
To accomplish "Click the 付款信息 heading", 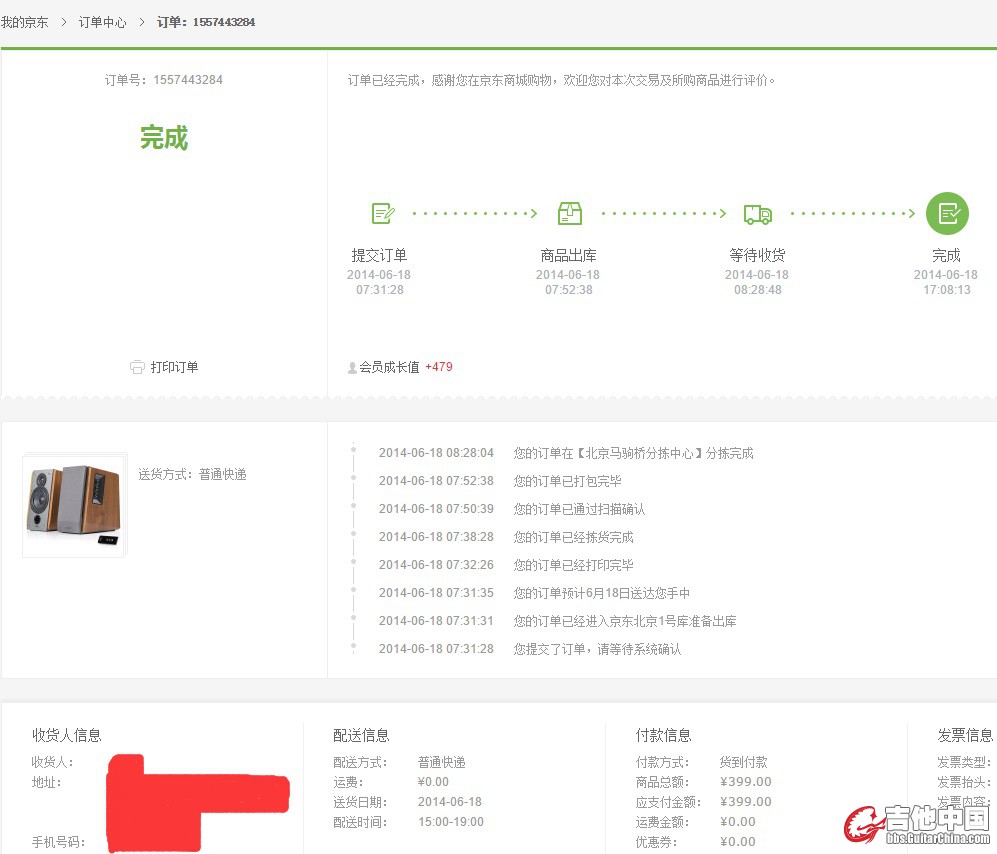I will (x=663, y=735).
